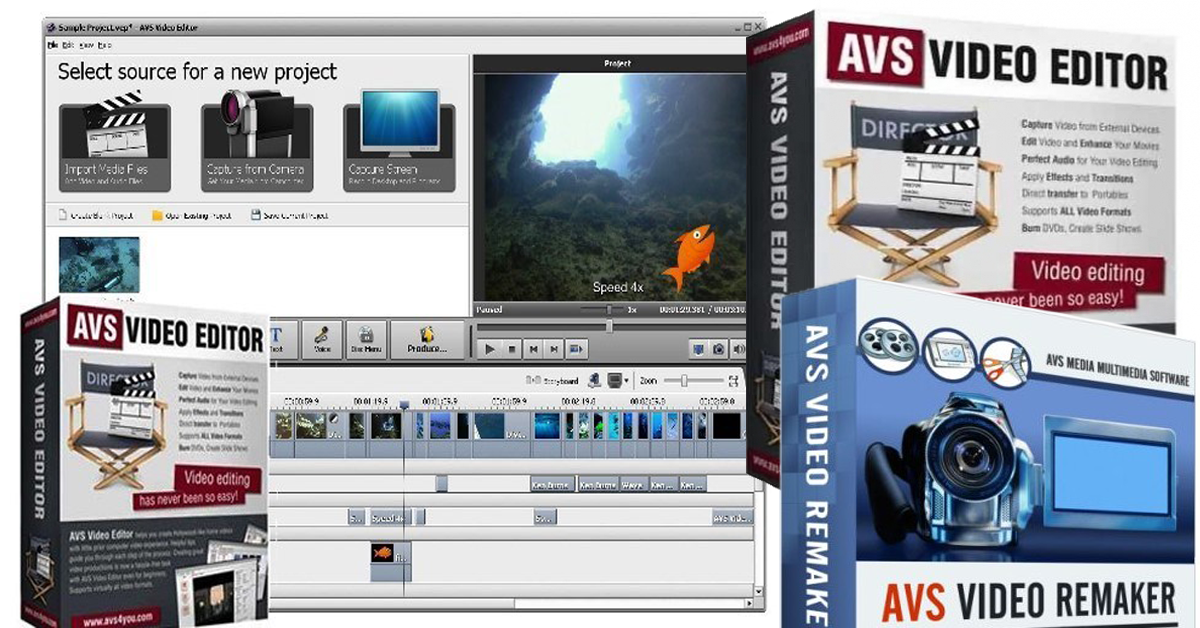Switch to Storyboard view
The width and height of the screenshot is (1200, 628).
pyautogui.click(x=553, y=381)
